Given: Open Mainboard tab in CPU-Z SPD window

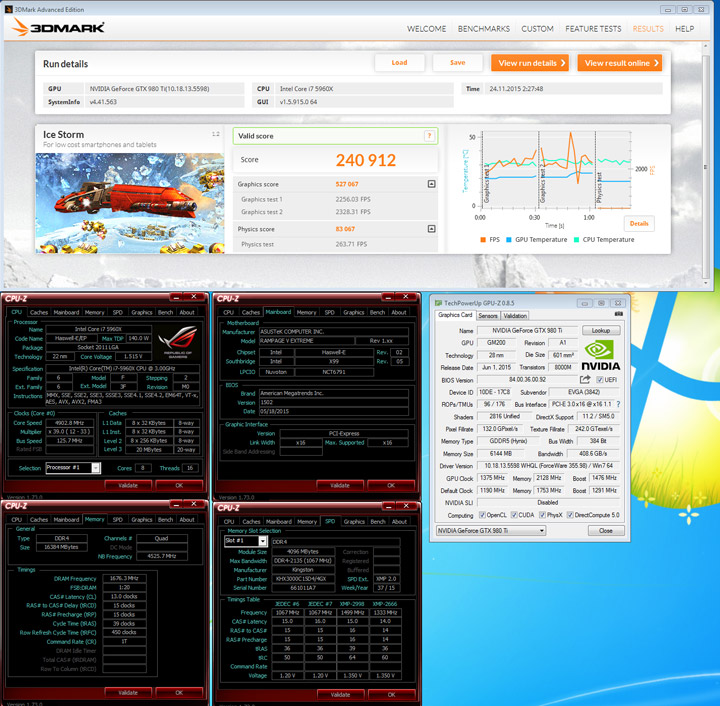Looking at the screenshot, I should pos(278,522).
